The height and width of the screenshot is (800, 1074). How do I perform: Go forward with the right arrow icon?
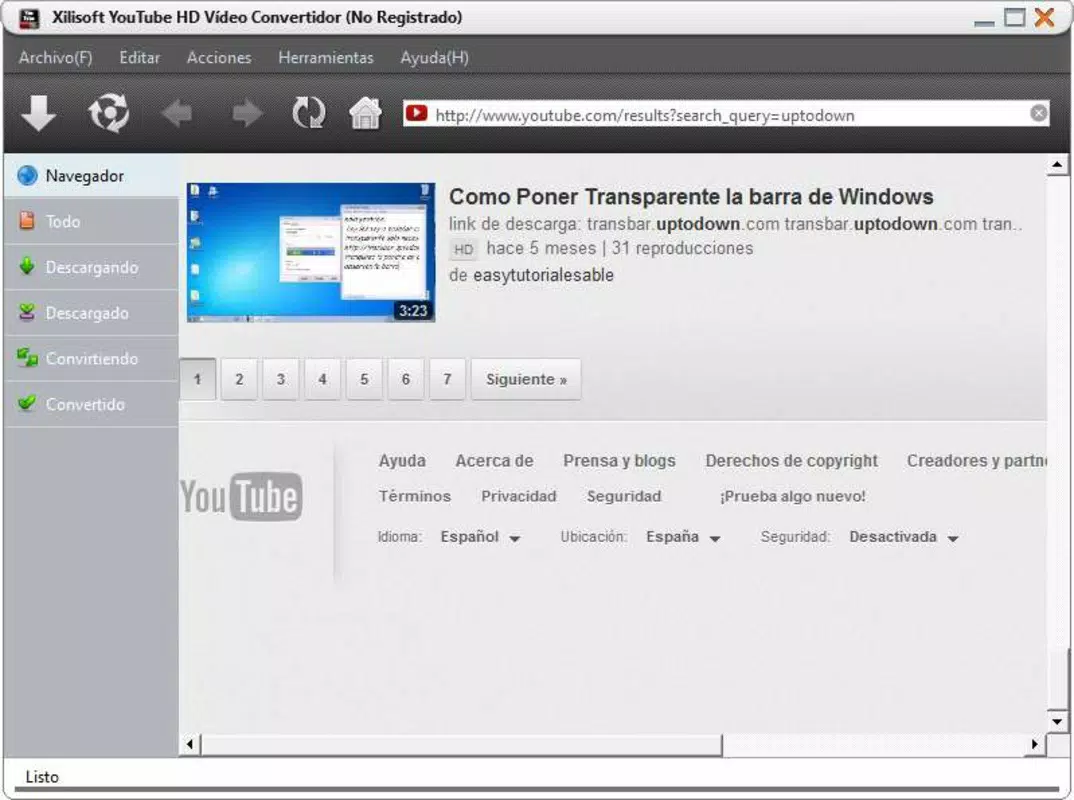click(x=247, y=113)
